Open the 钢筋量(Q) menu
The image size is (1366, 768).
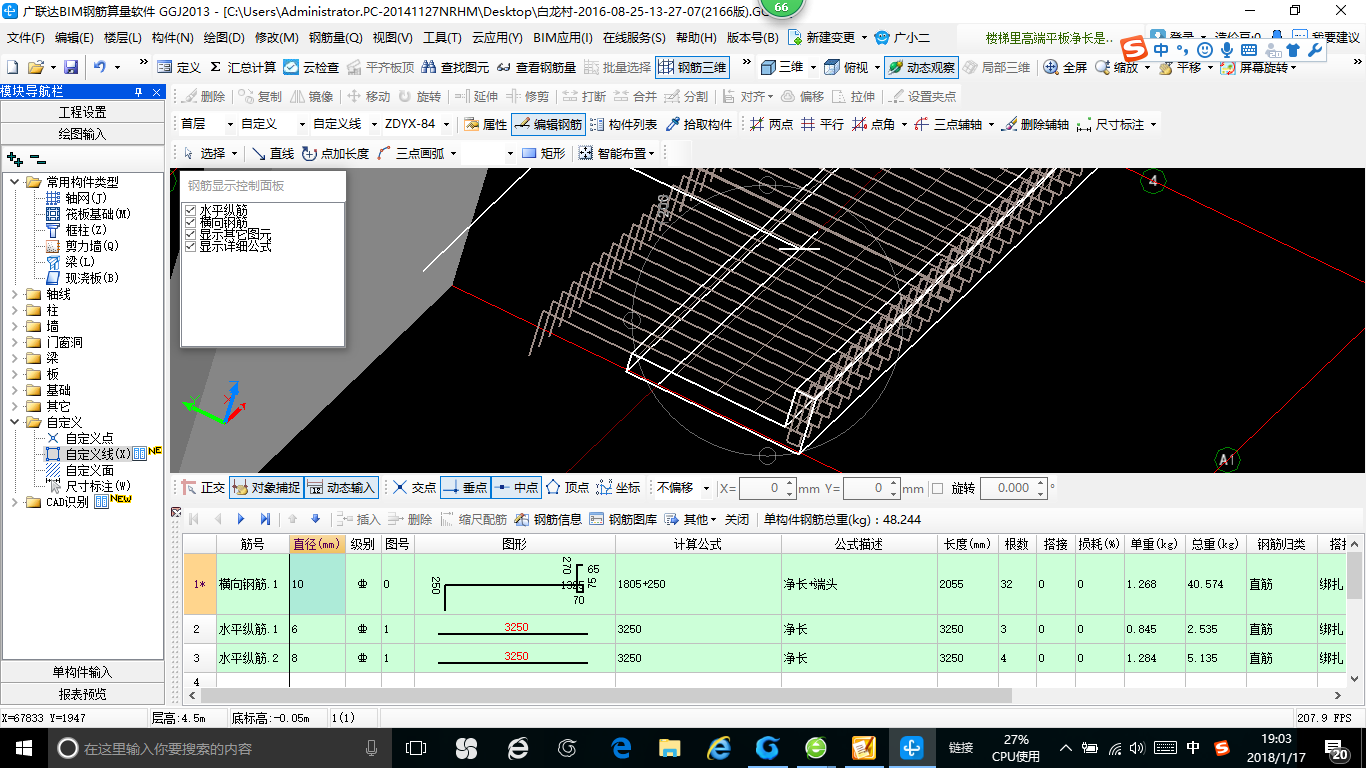(x=335, y=37)
